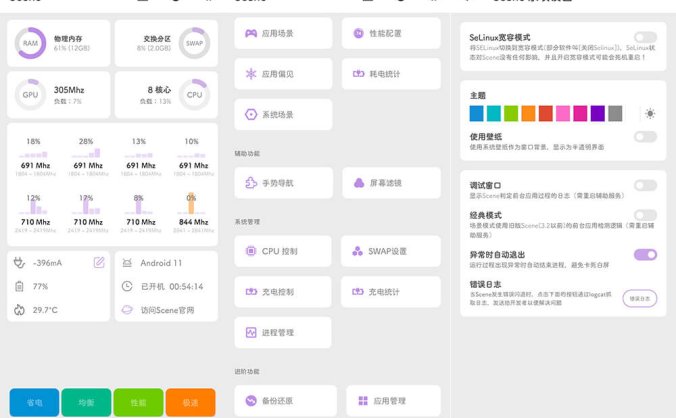This screenshot has height=418, width=676.
Task: Select the blue theme swatch
Action: [476, 113]
